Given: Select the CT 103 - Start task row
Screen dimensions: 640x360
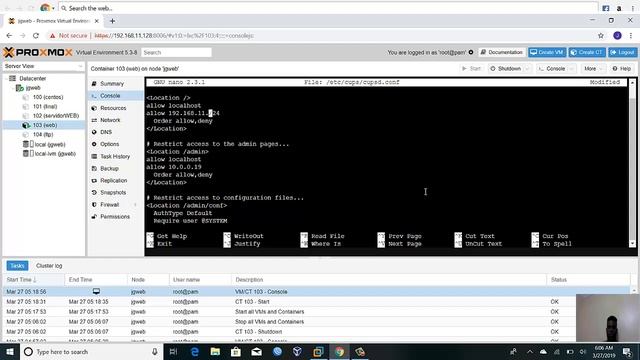Looking at the screenshot, I should [316, 302].
